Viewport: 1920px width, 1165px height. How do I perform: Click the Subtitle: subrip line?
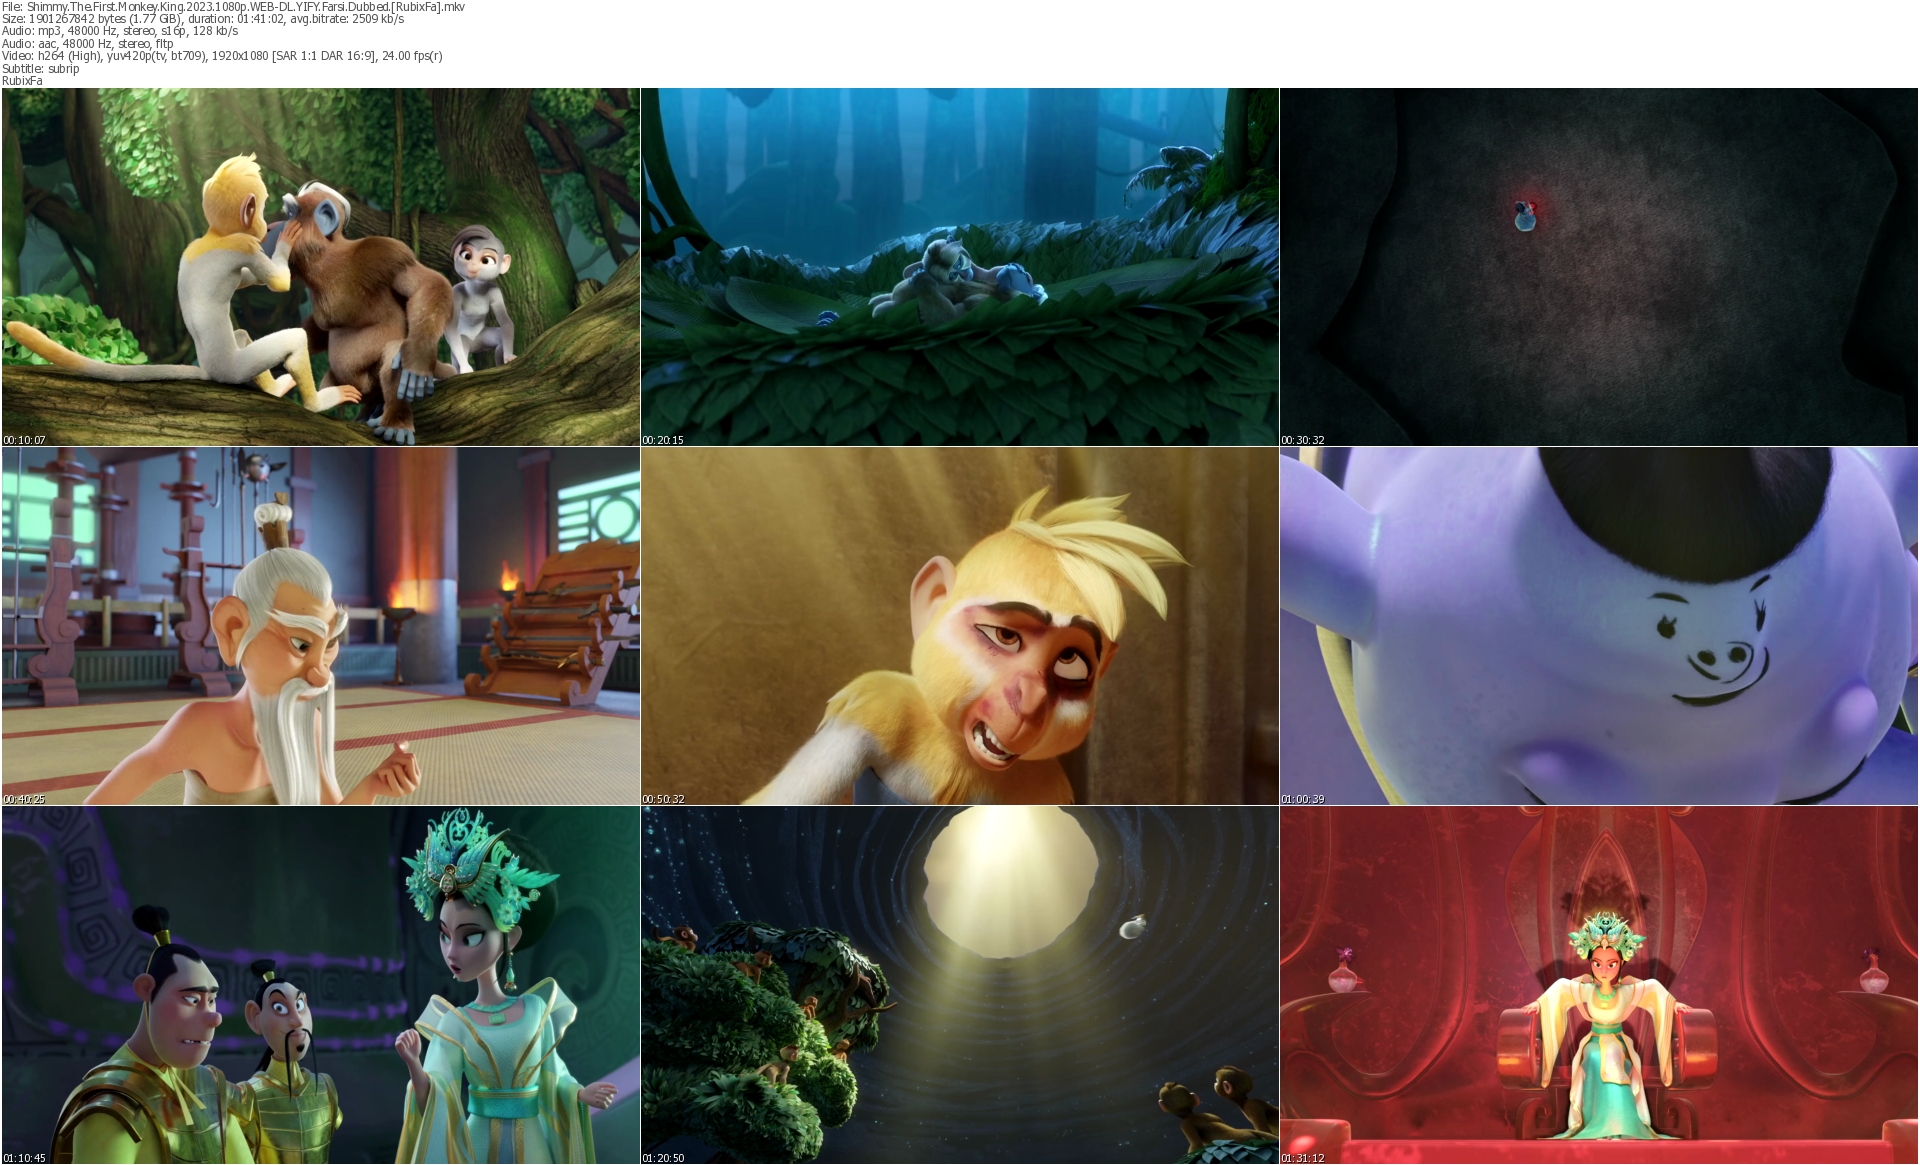(x=41, y=69)
